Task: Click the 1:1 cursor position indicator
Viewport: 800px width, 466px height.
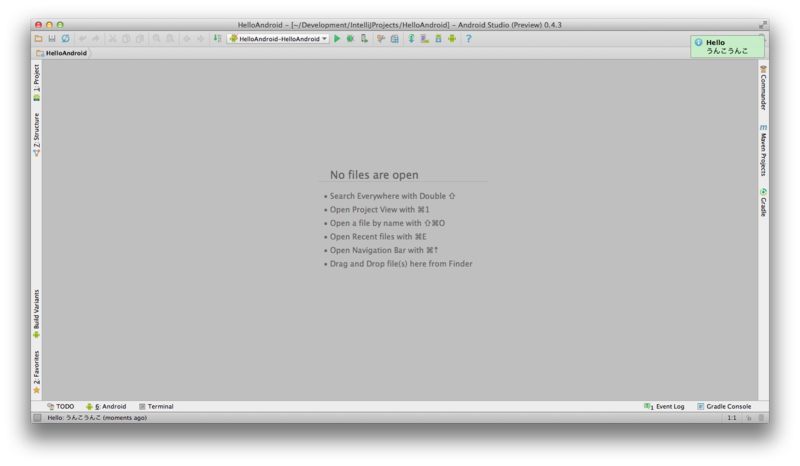Action: [x=732, y=418]
